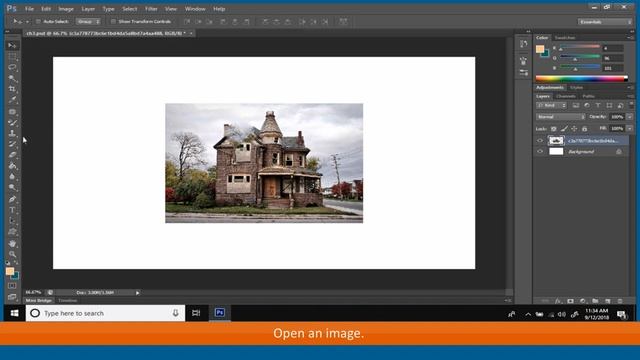640x360 pixels.
Task: Select the Eraser tool
Action: (x=12, y=155)
